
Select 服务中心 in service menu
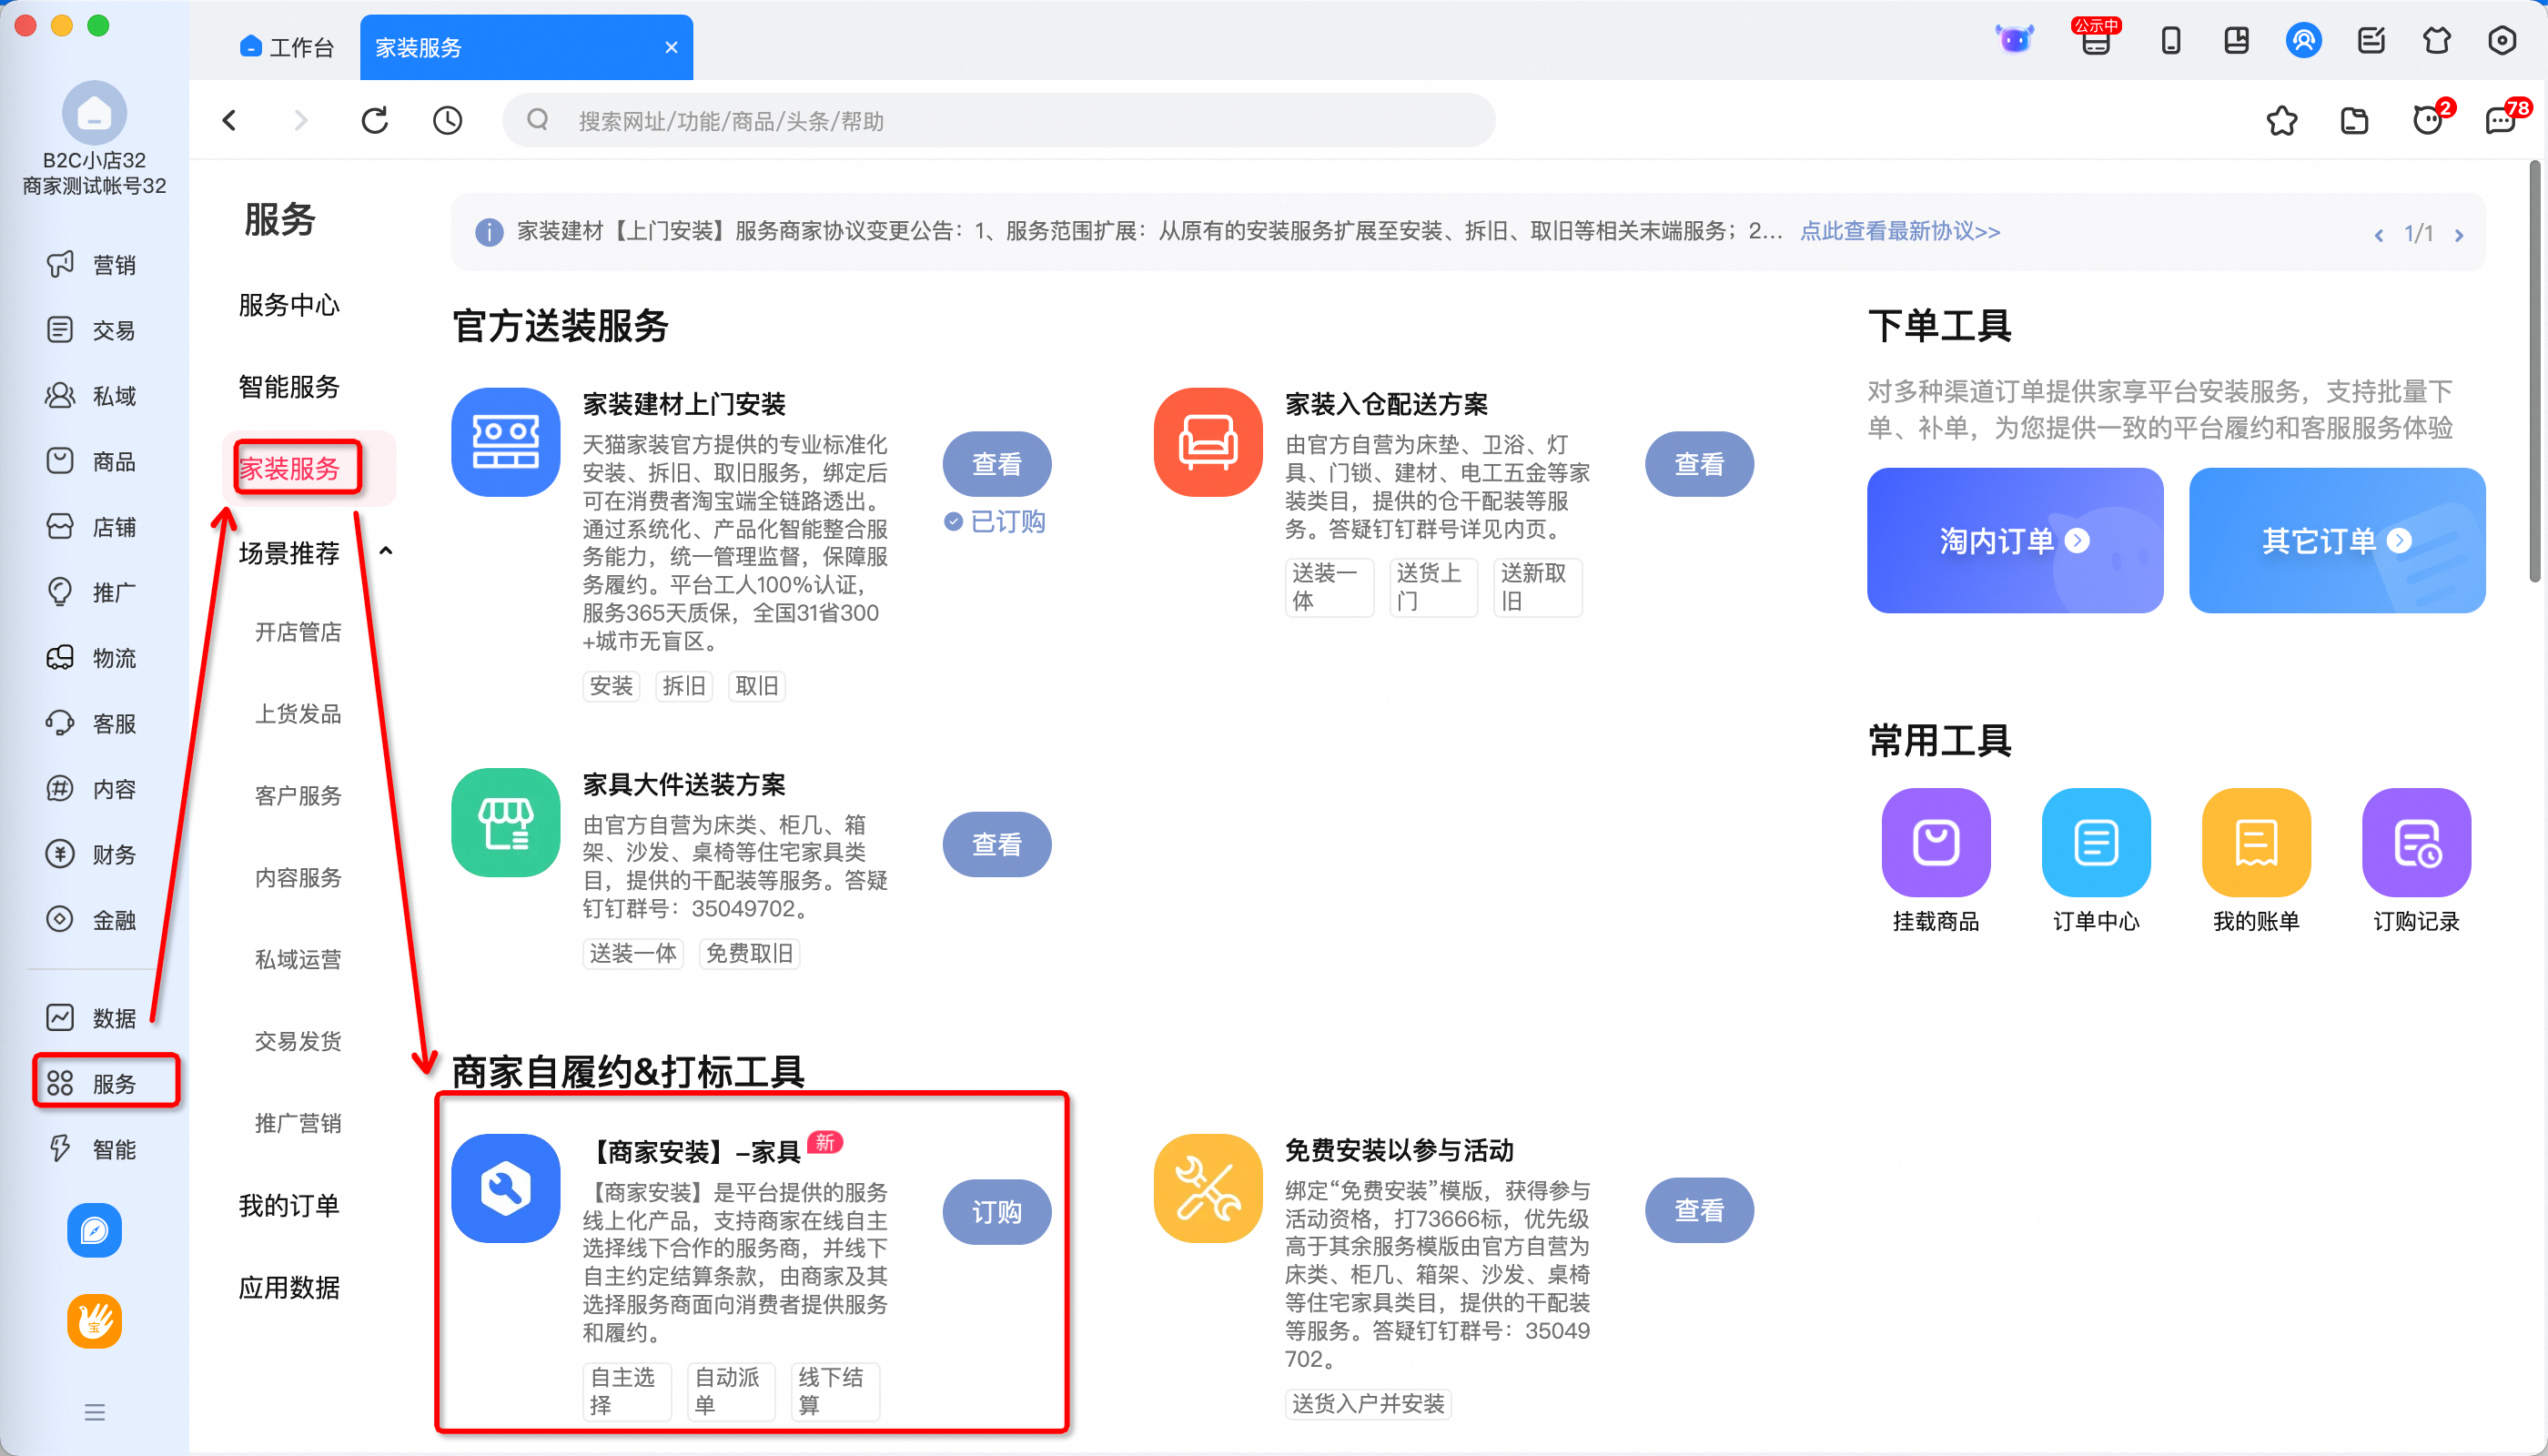289,304
